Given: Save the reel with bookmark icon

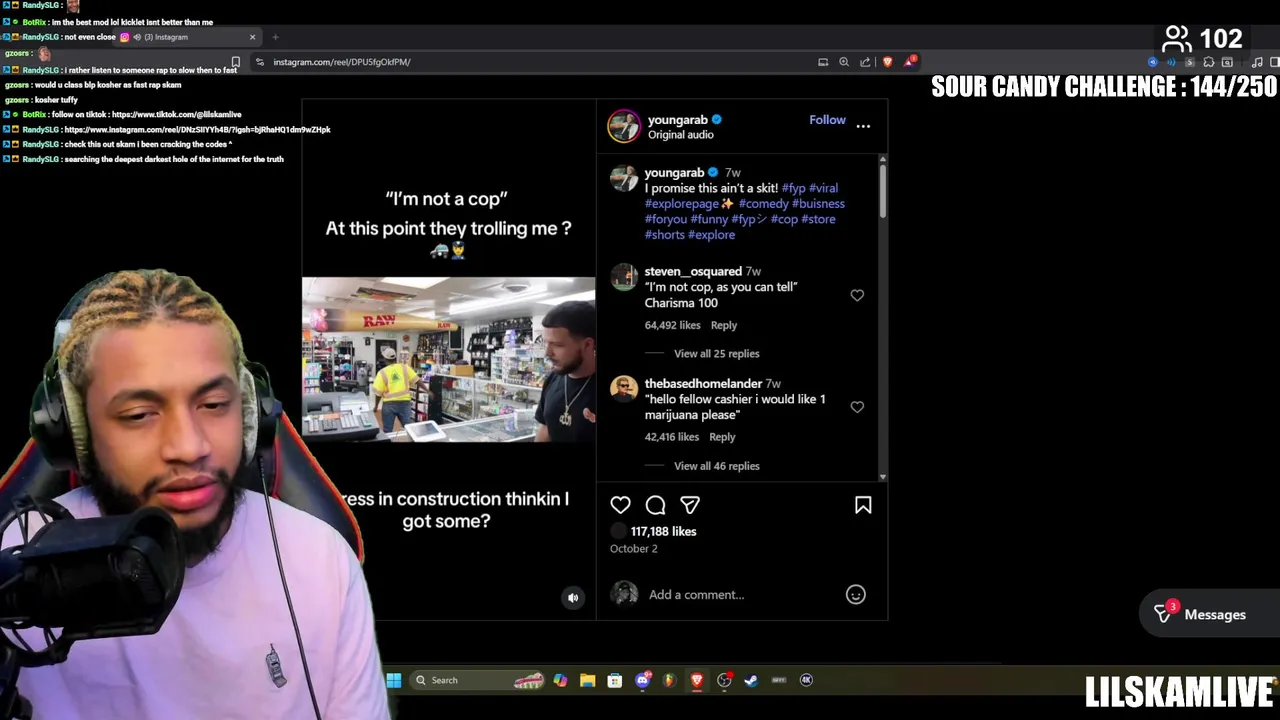Looking at the screenshot, I should click(863, 505).
